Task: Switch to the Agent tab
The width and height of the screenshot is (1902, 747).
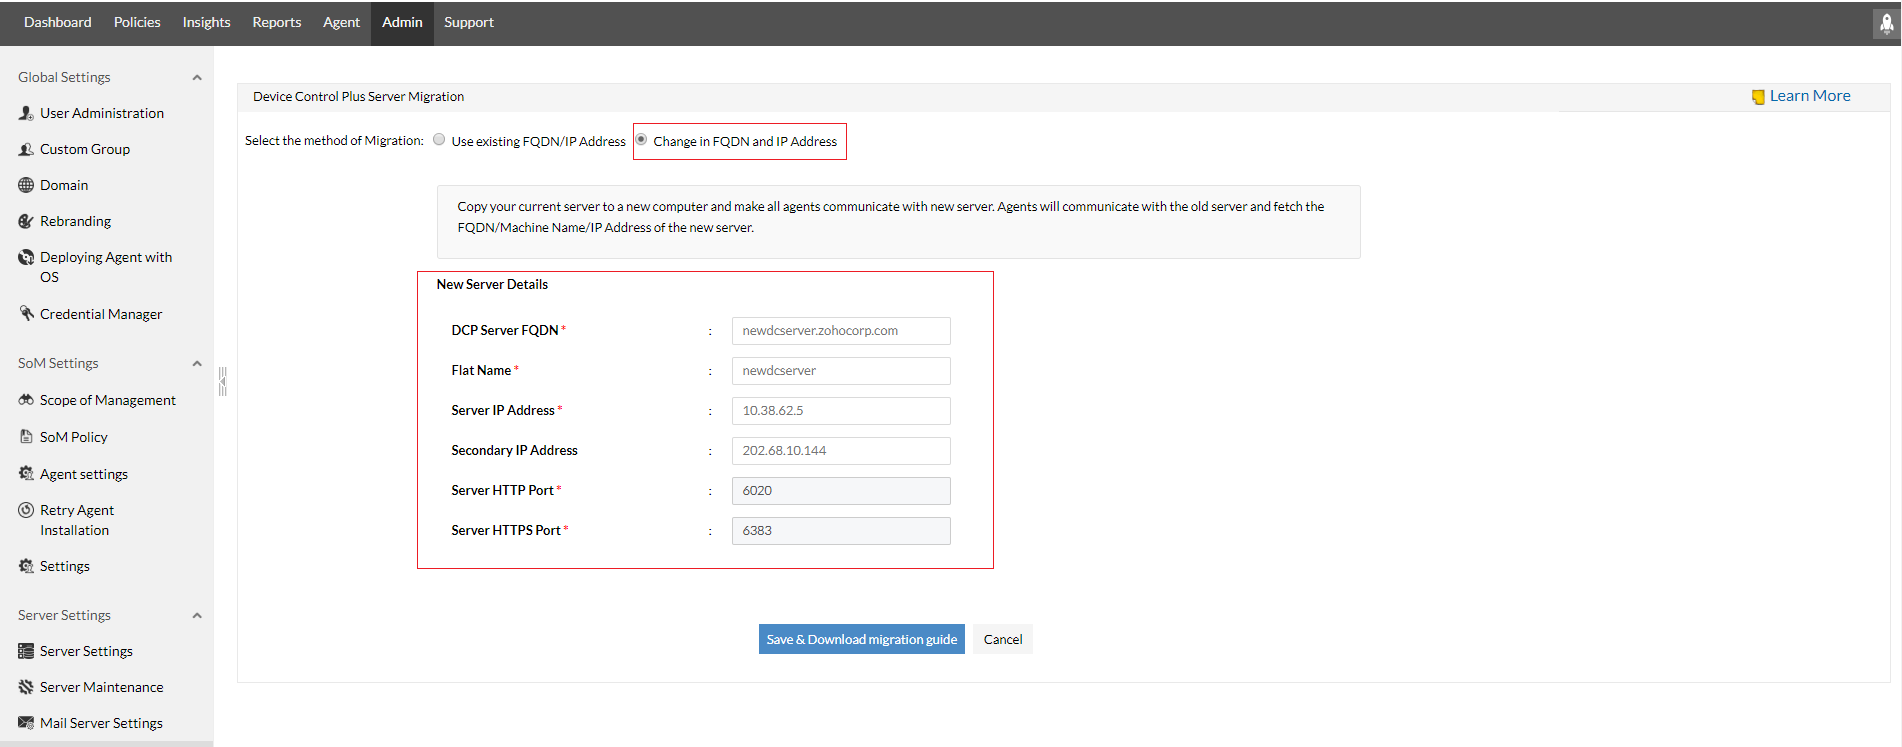Action: tap(341, 23)
